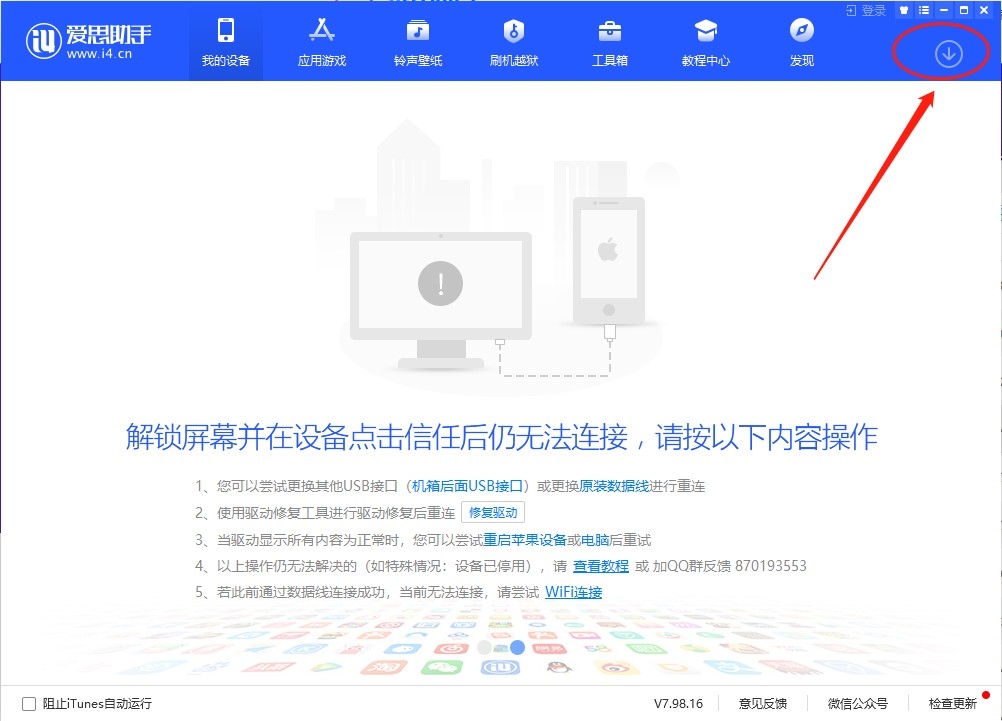The height and width of the screenshot is (721, 1002).
Task: Open the main menu list icon
Action: 924,10
